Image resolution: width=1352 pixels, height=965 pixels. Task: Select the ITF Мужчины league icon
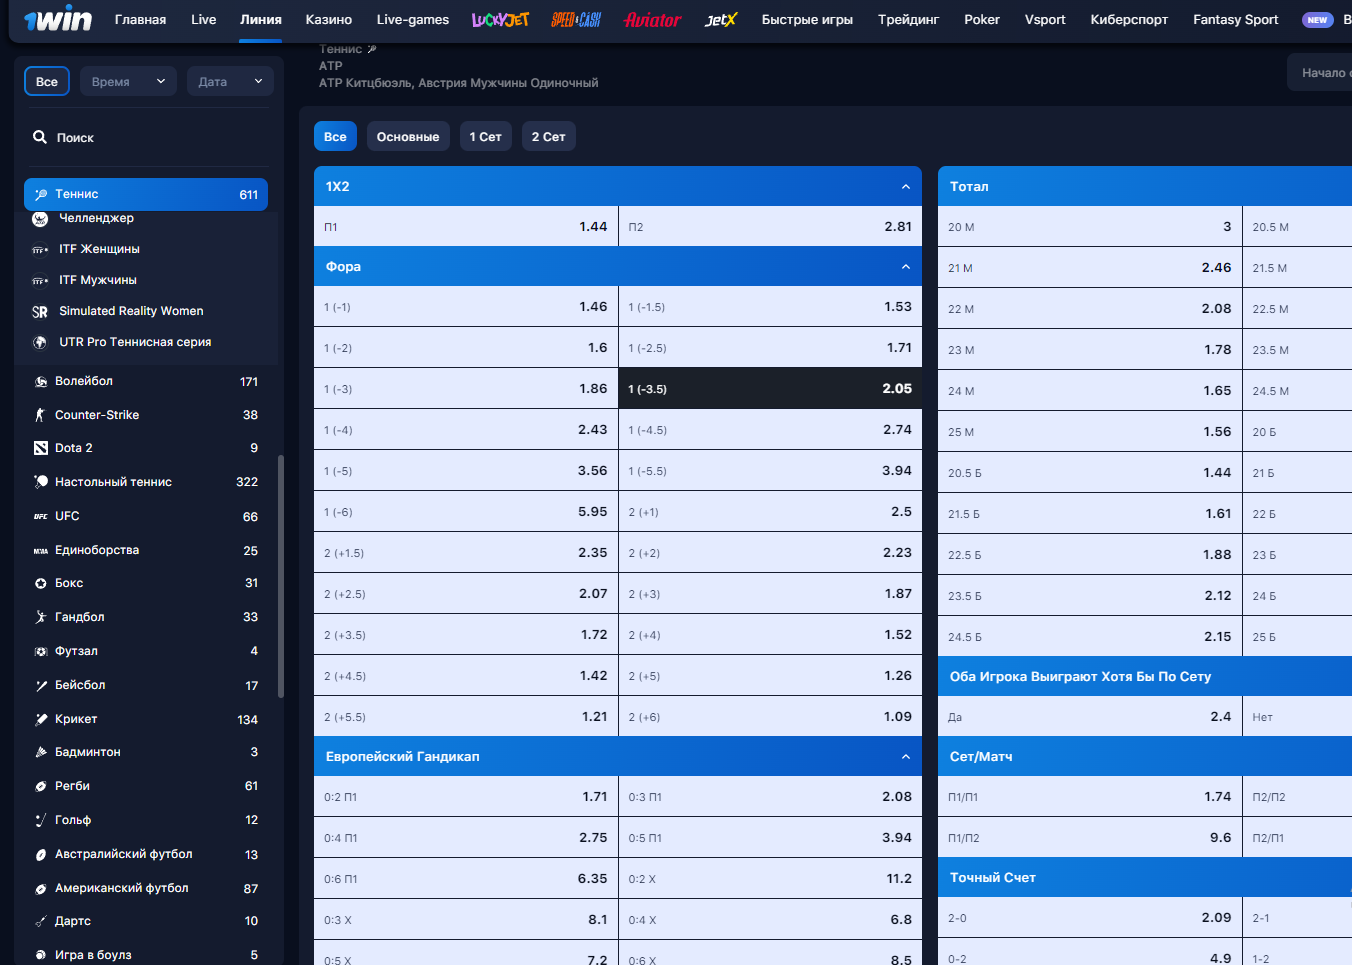(40, 281)
